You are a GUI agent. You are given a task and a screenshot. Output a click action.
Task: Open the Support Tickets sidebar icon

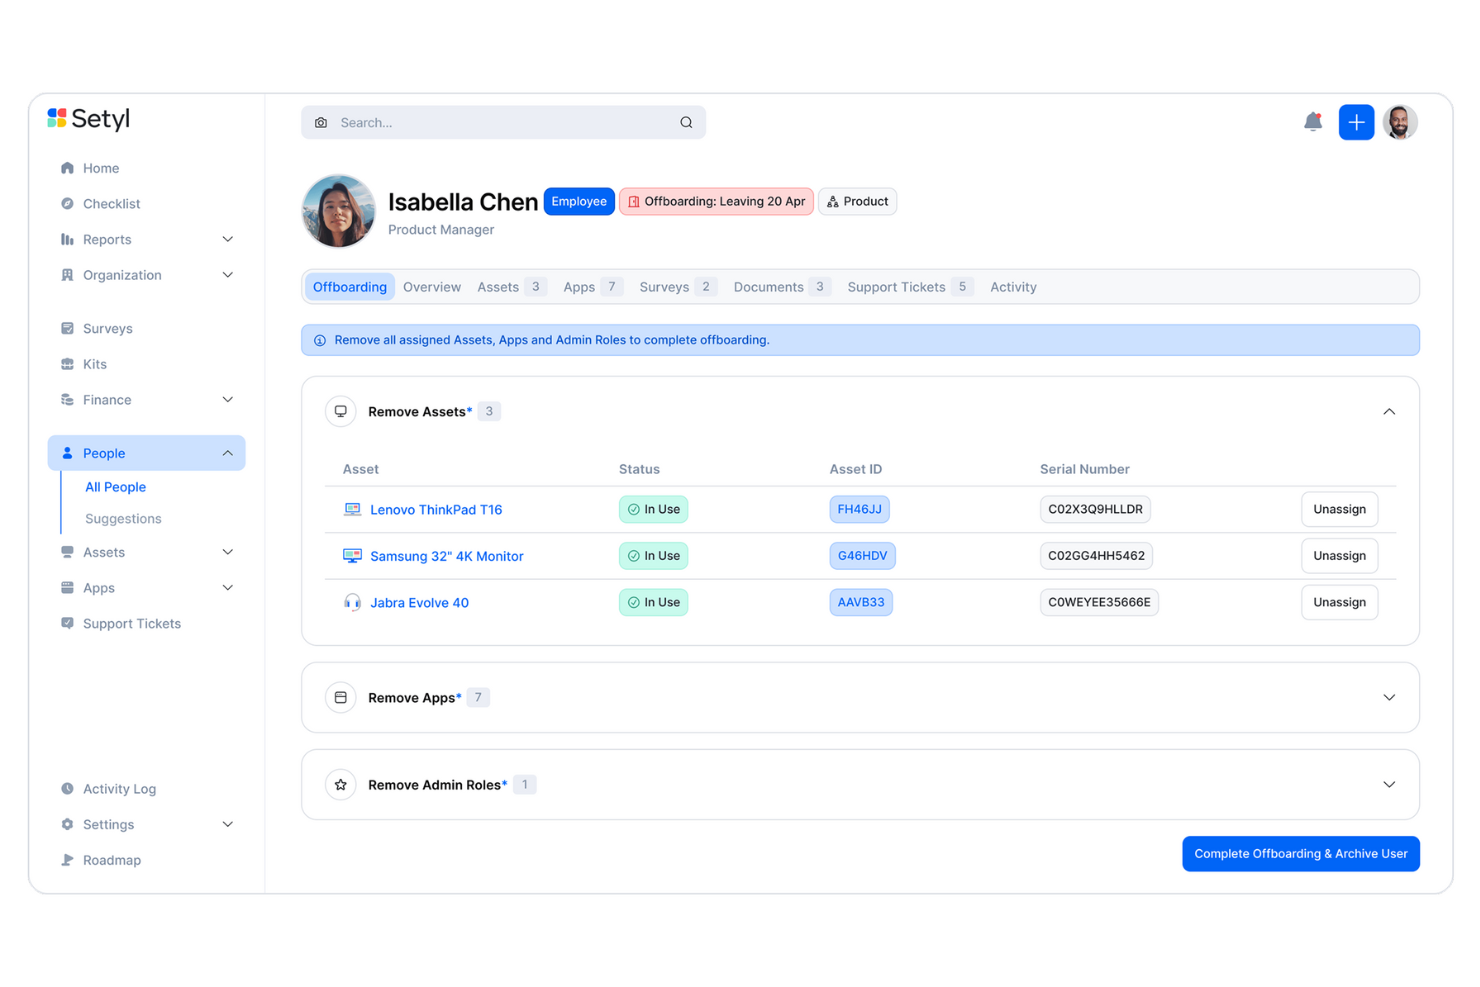click(67, 623)
